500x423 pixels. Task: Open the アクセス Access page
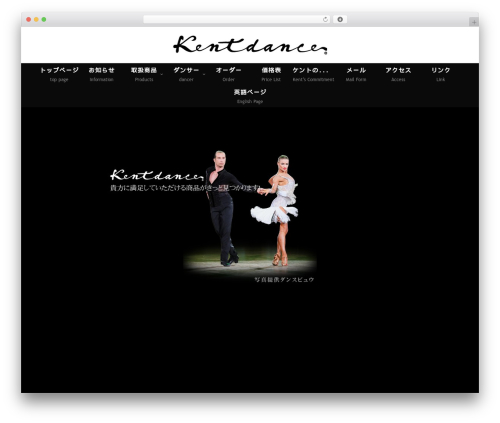coord(398,74)
